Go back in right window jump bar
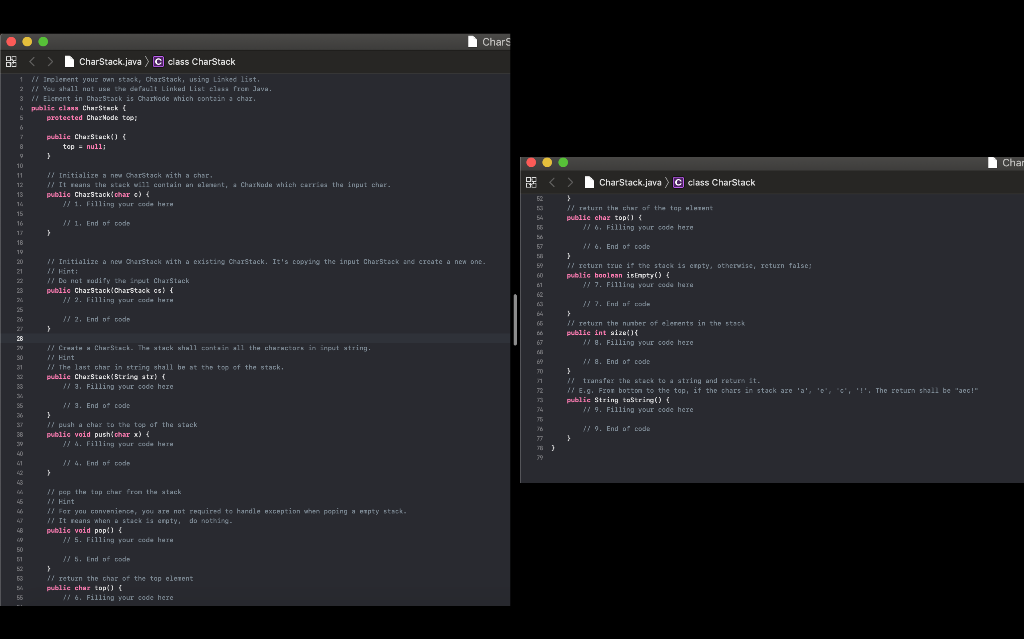Viewport: 1024px width, 639px height. click(x=552, y=182)
